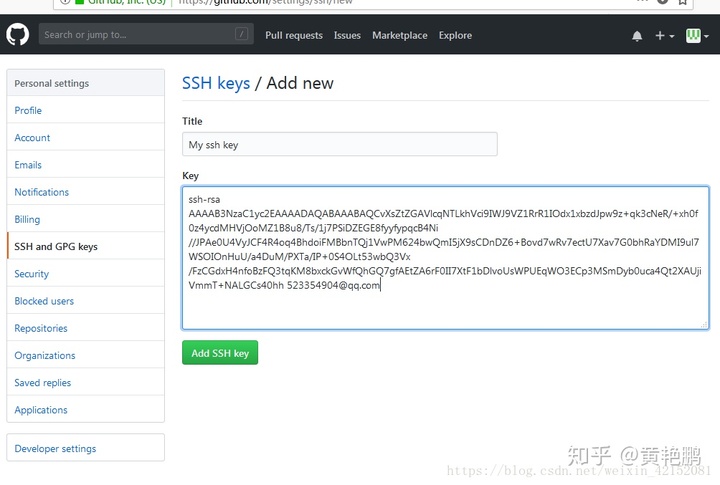Open Explore page

click(x=455, y=35)
